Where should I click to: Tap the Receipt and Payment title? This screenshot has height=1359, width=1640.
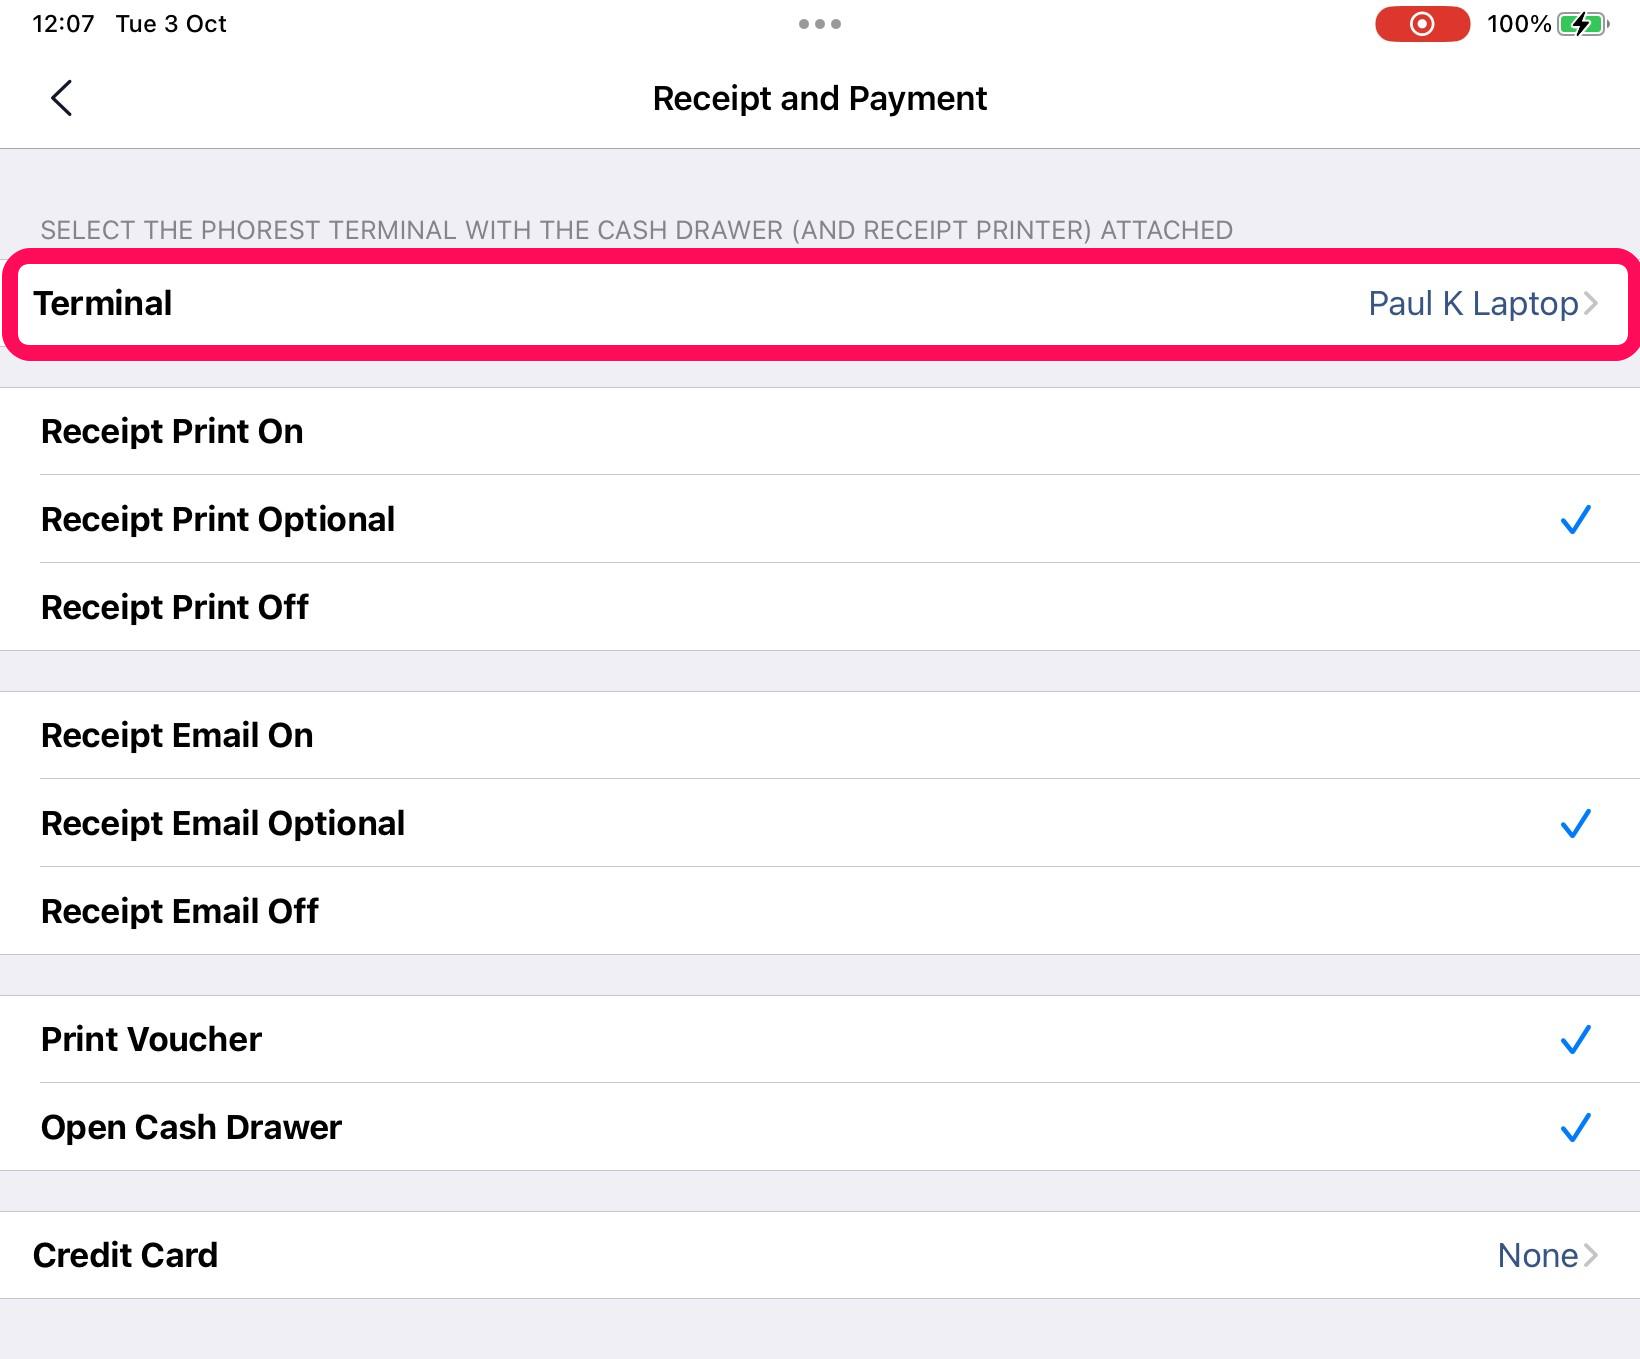[819, 97]
